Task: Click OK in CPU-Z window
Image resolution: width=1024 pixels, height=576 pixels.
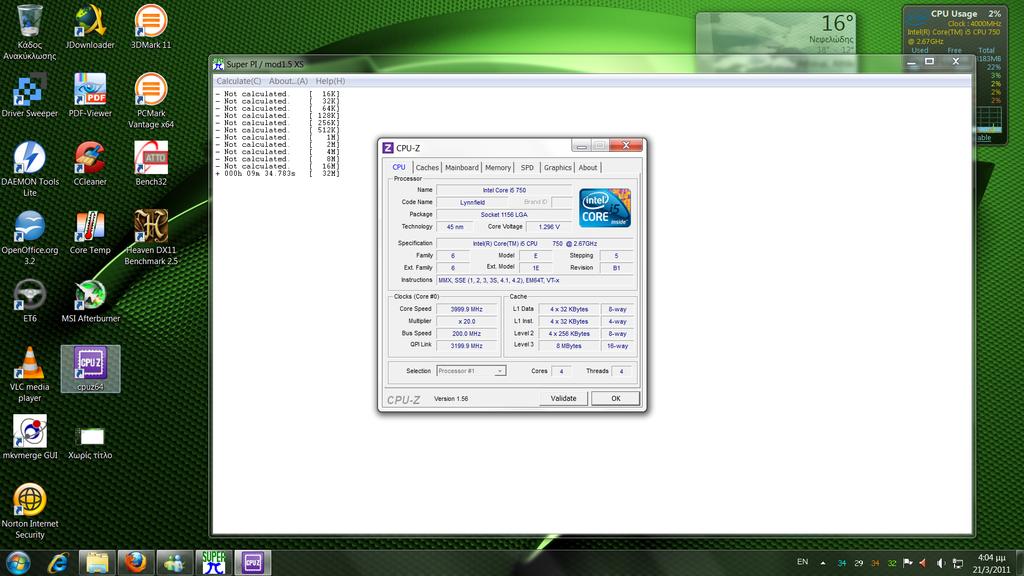Action: [615, 398]
